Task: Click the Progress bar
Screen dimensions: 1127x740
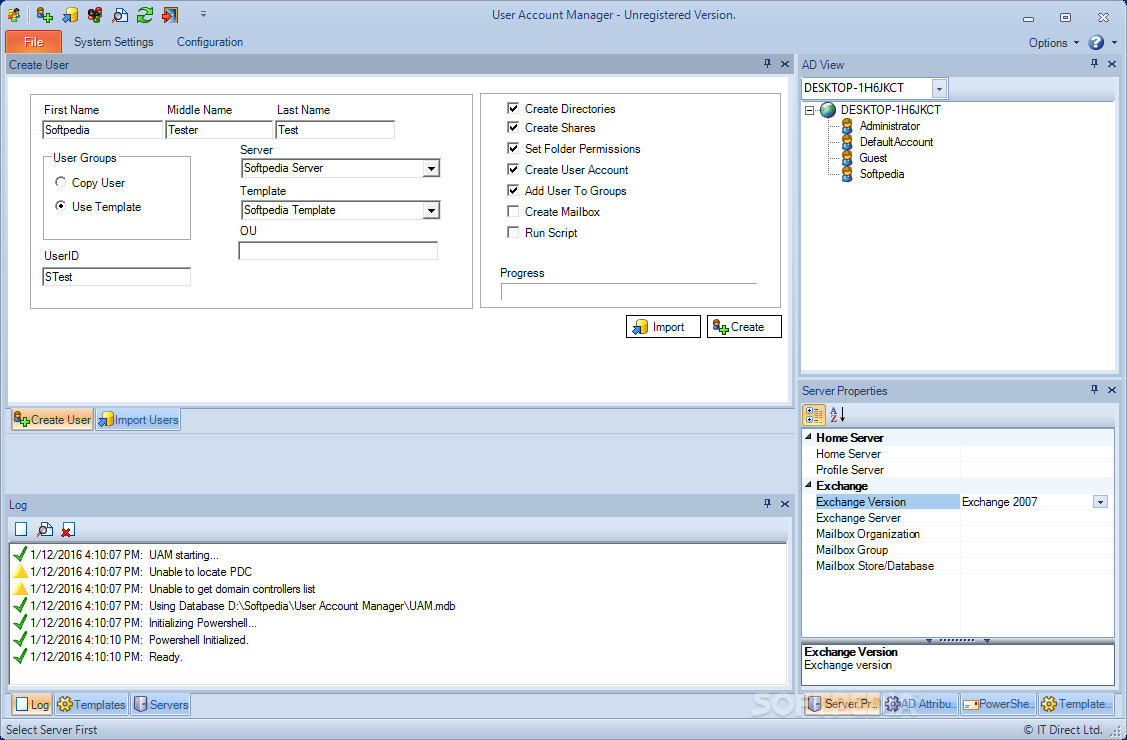Action: 629,292
